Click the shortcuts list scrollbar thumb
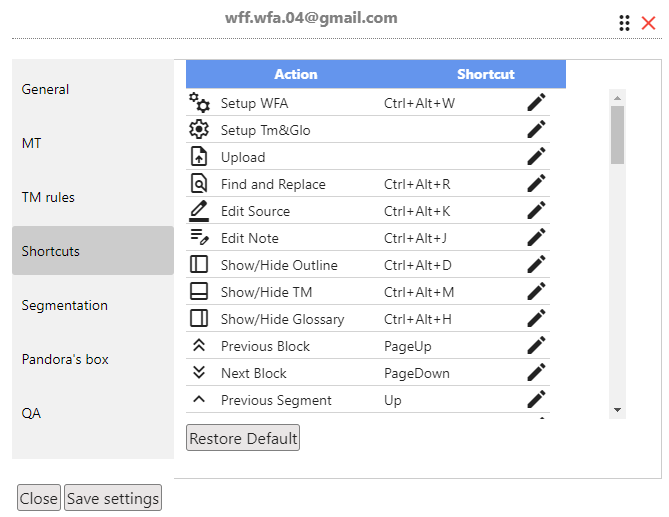This screenshot has height=517, width=669. (617, 135)
